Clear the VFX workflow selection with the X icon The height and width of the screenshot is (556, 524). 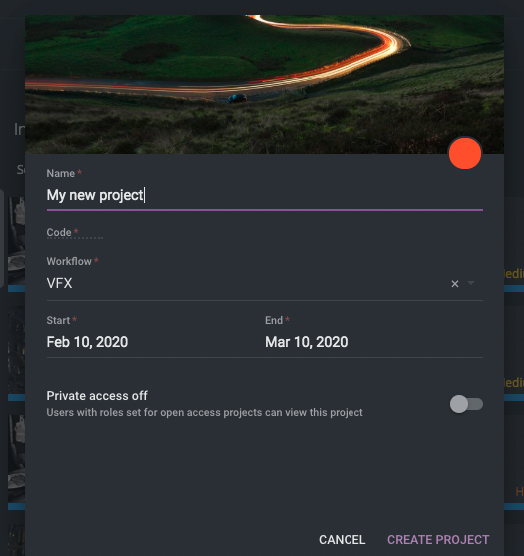455,284
